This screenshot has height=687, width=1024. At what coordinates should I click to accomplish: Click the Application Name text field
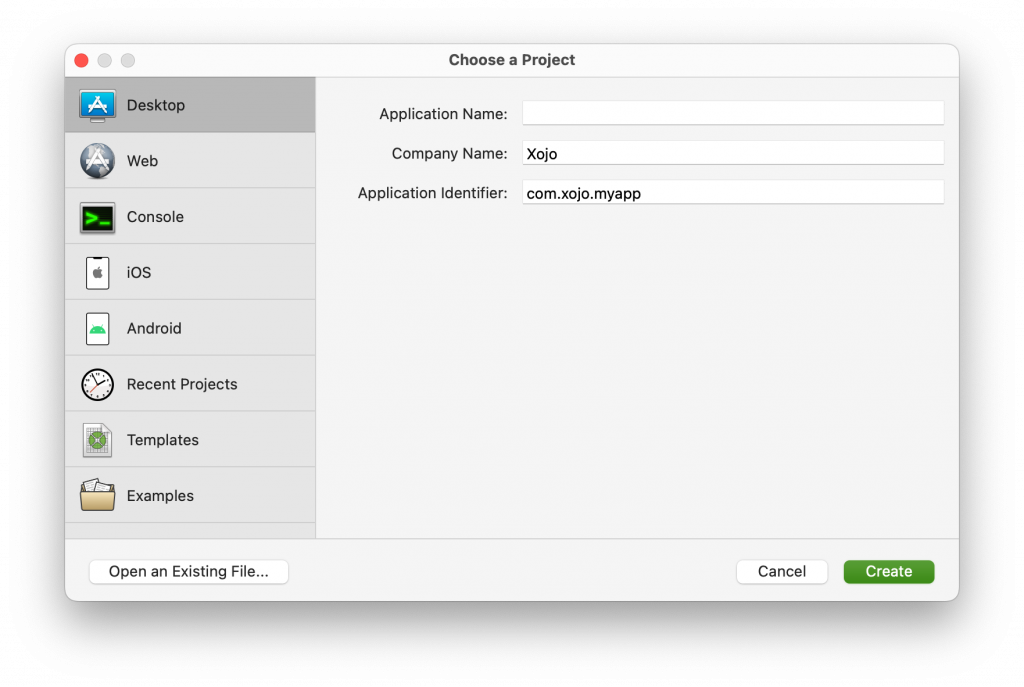pyautogui.click(x=732, y=113)
